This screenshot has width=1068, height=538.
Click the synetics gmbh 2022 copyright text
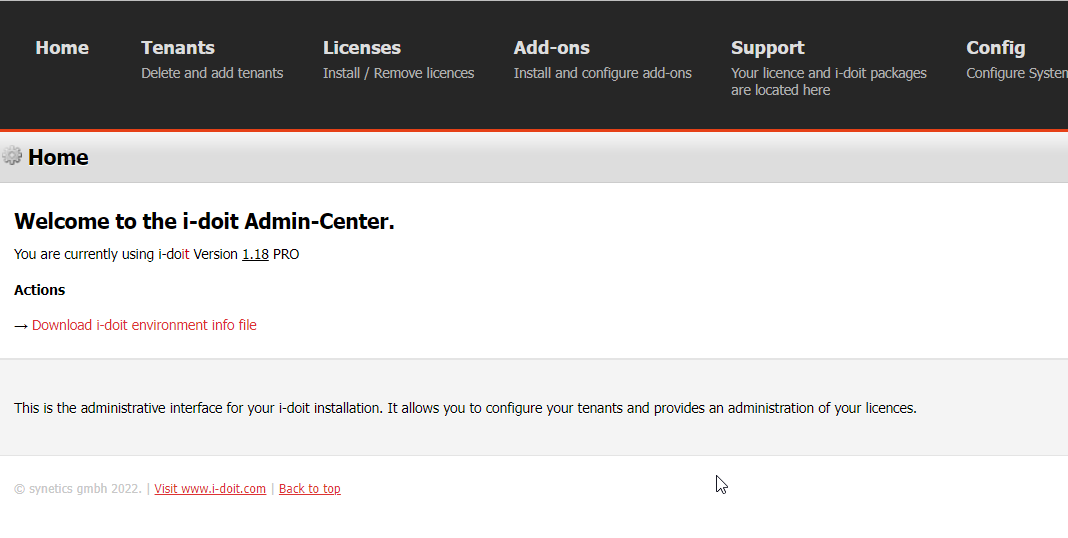(78, 488)
